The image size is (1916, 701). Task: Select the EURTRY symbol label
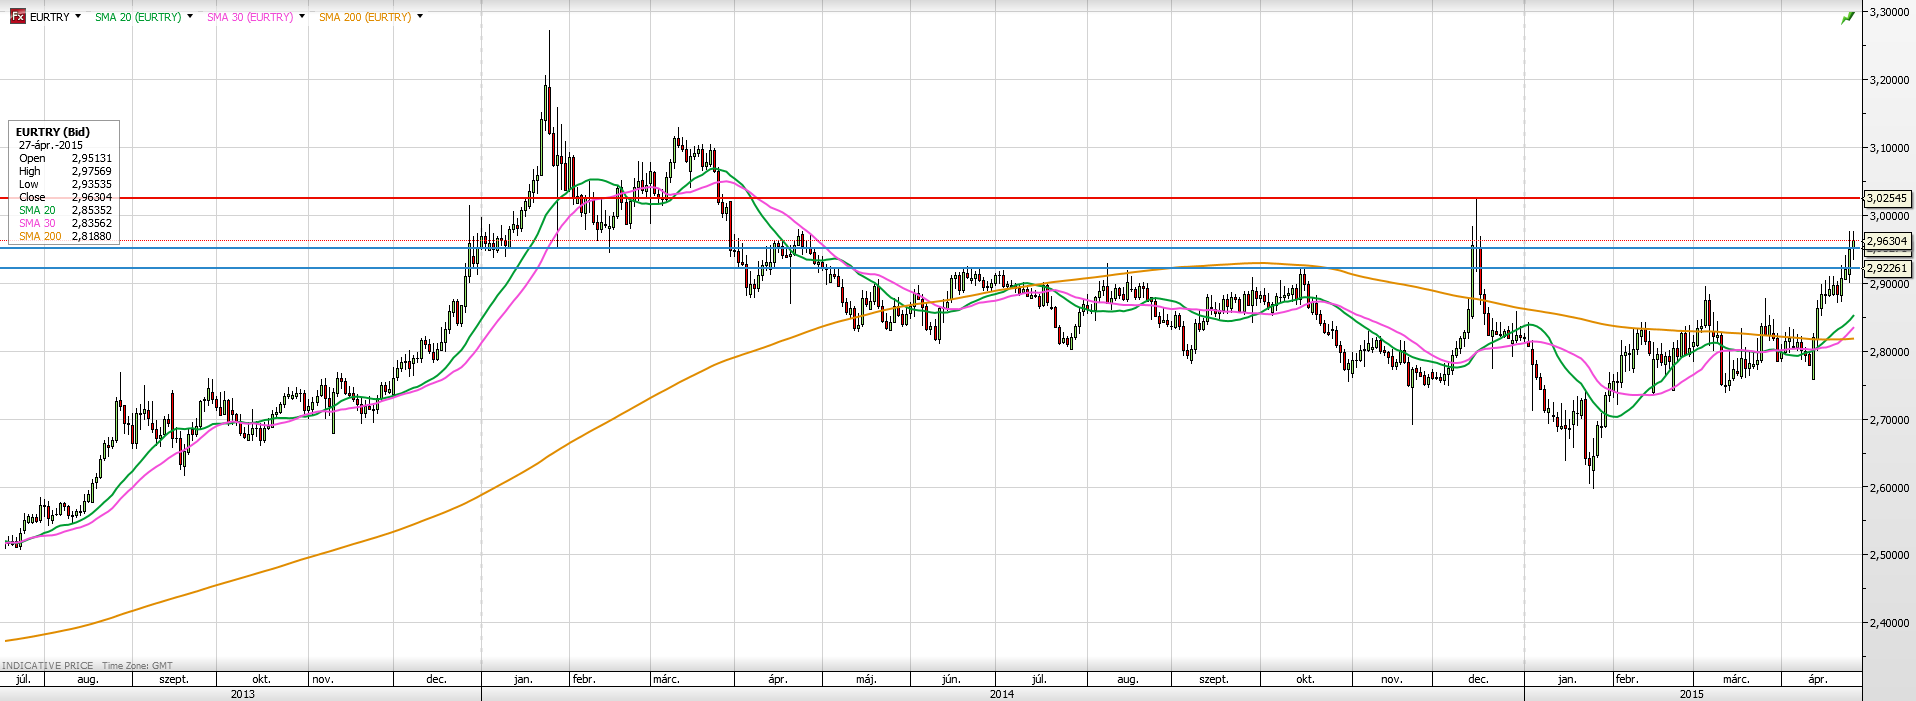50,17
